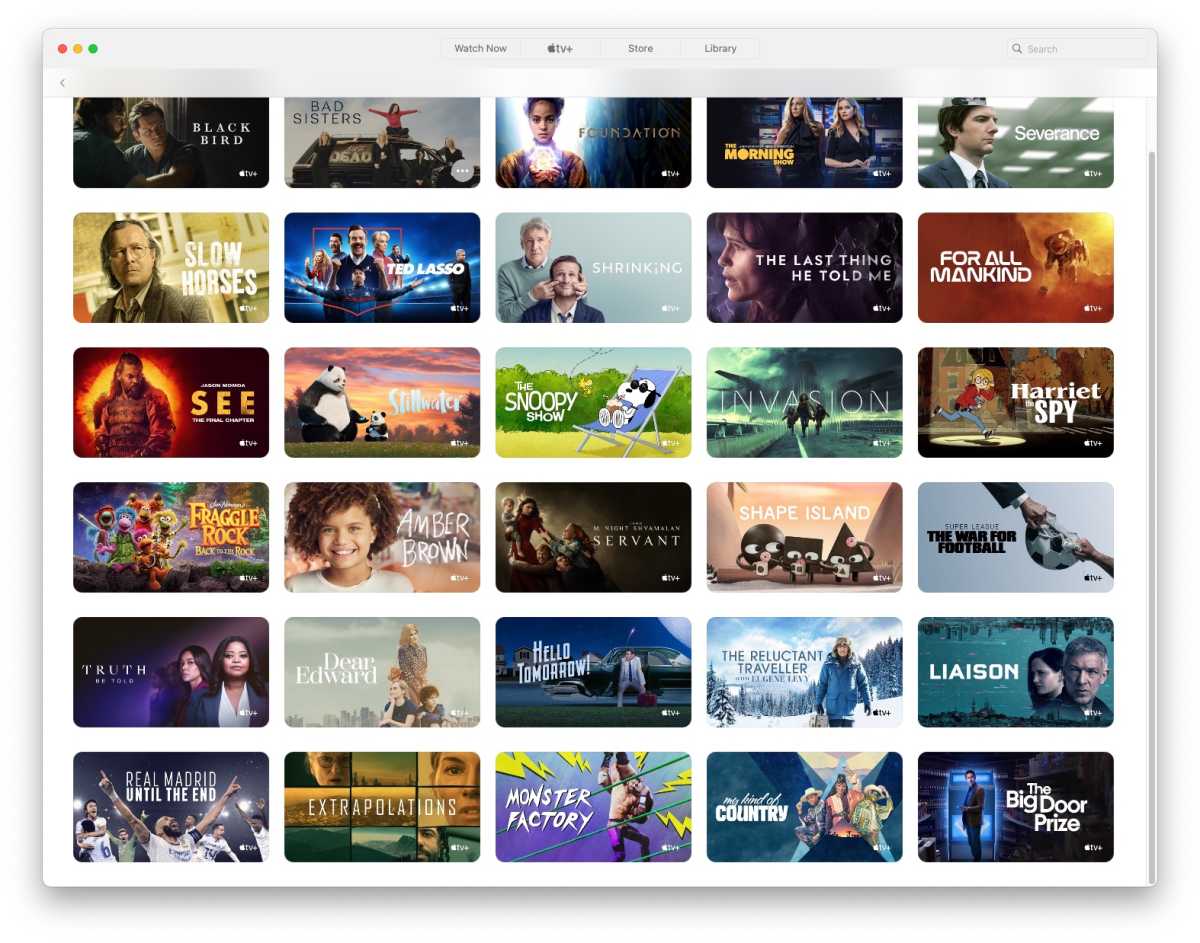Open The Morning Show
Viewport: 1200px width, 943px height.
(x=804, y=142)
